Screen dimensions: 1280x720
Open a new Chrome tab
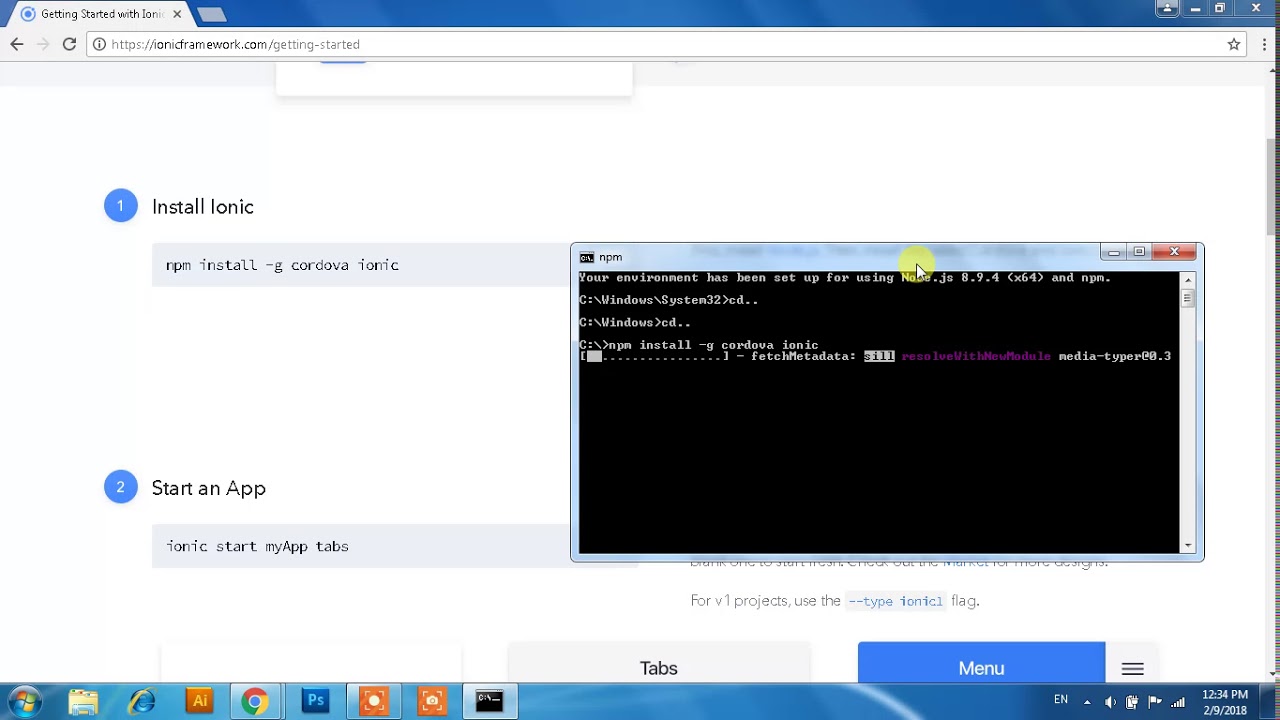(x=211, y=15)
